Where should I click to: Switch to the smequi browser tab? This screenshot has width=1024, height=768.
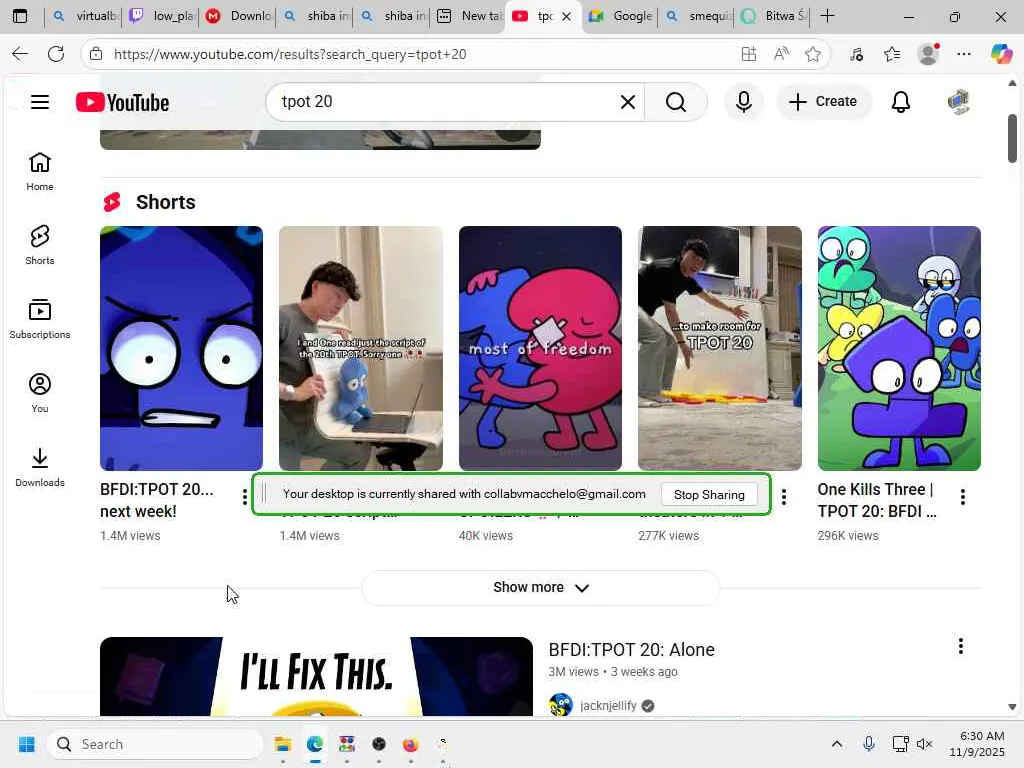(698, 16)
